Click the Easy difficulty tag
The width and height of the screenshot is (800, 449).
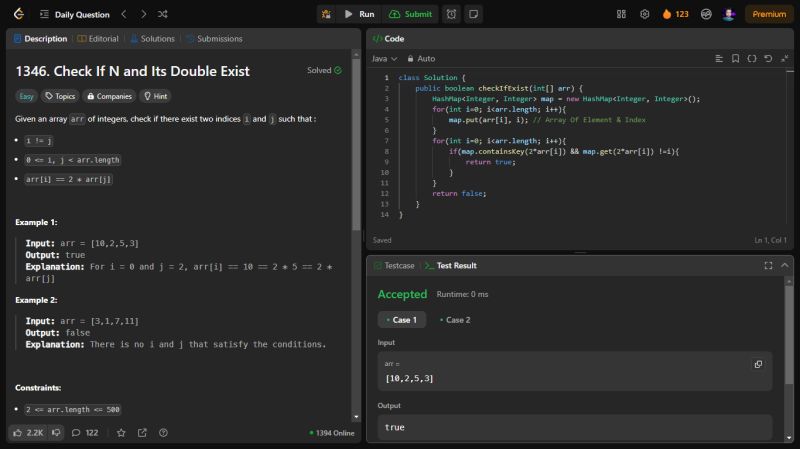click(26, 96)
